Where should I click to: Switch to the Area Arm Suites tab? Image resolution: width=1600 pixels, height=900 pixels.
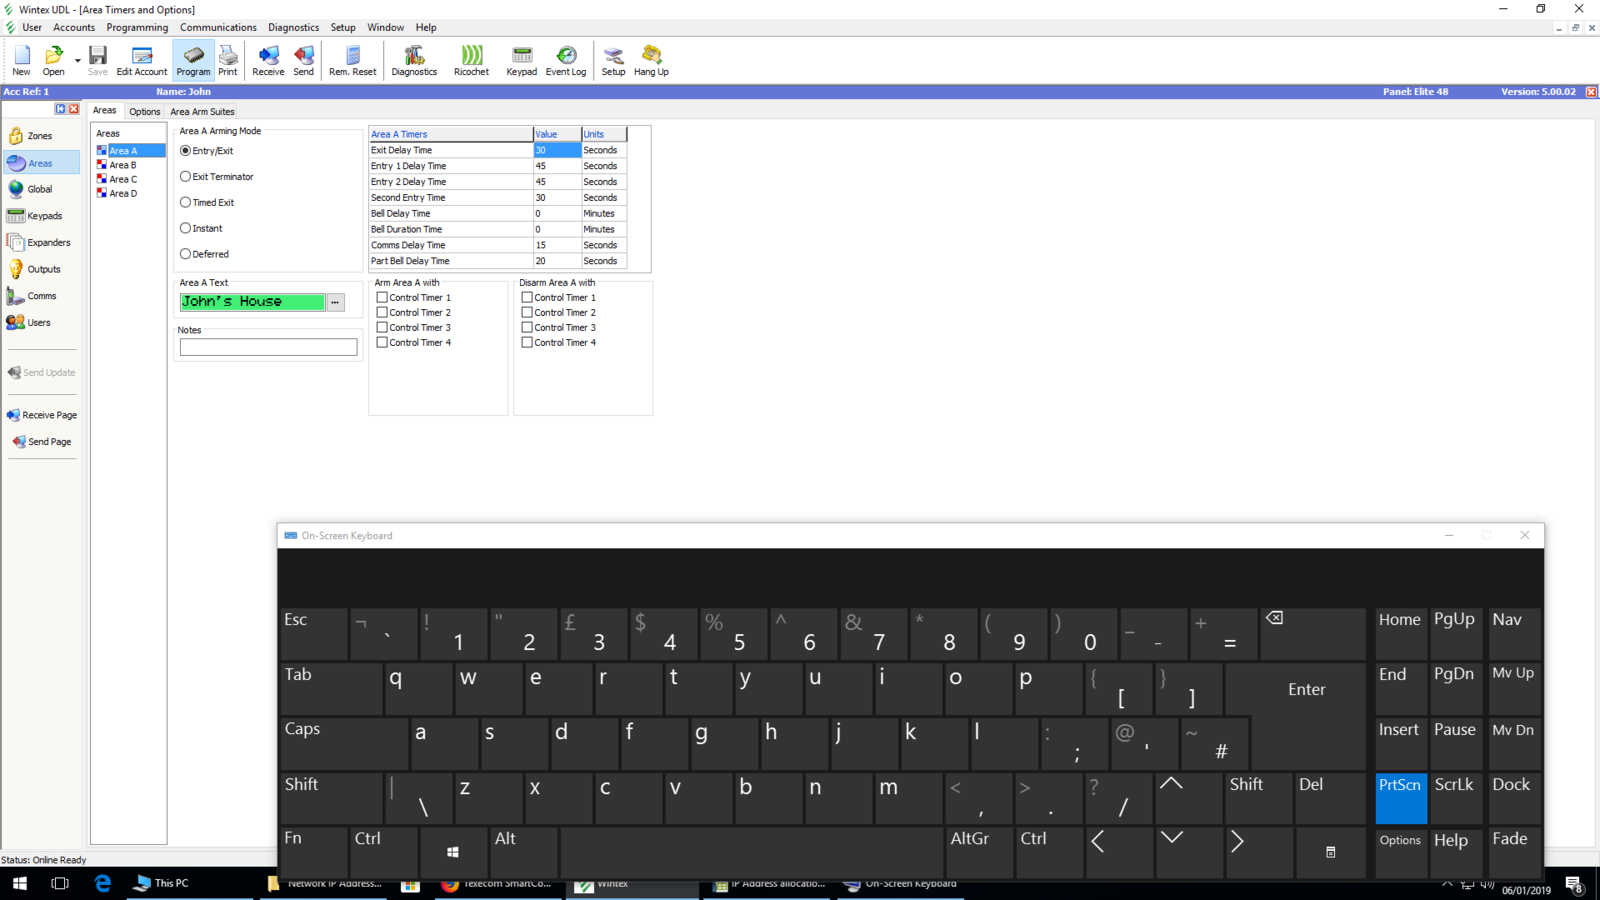tap(202, 112)
